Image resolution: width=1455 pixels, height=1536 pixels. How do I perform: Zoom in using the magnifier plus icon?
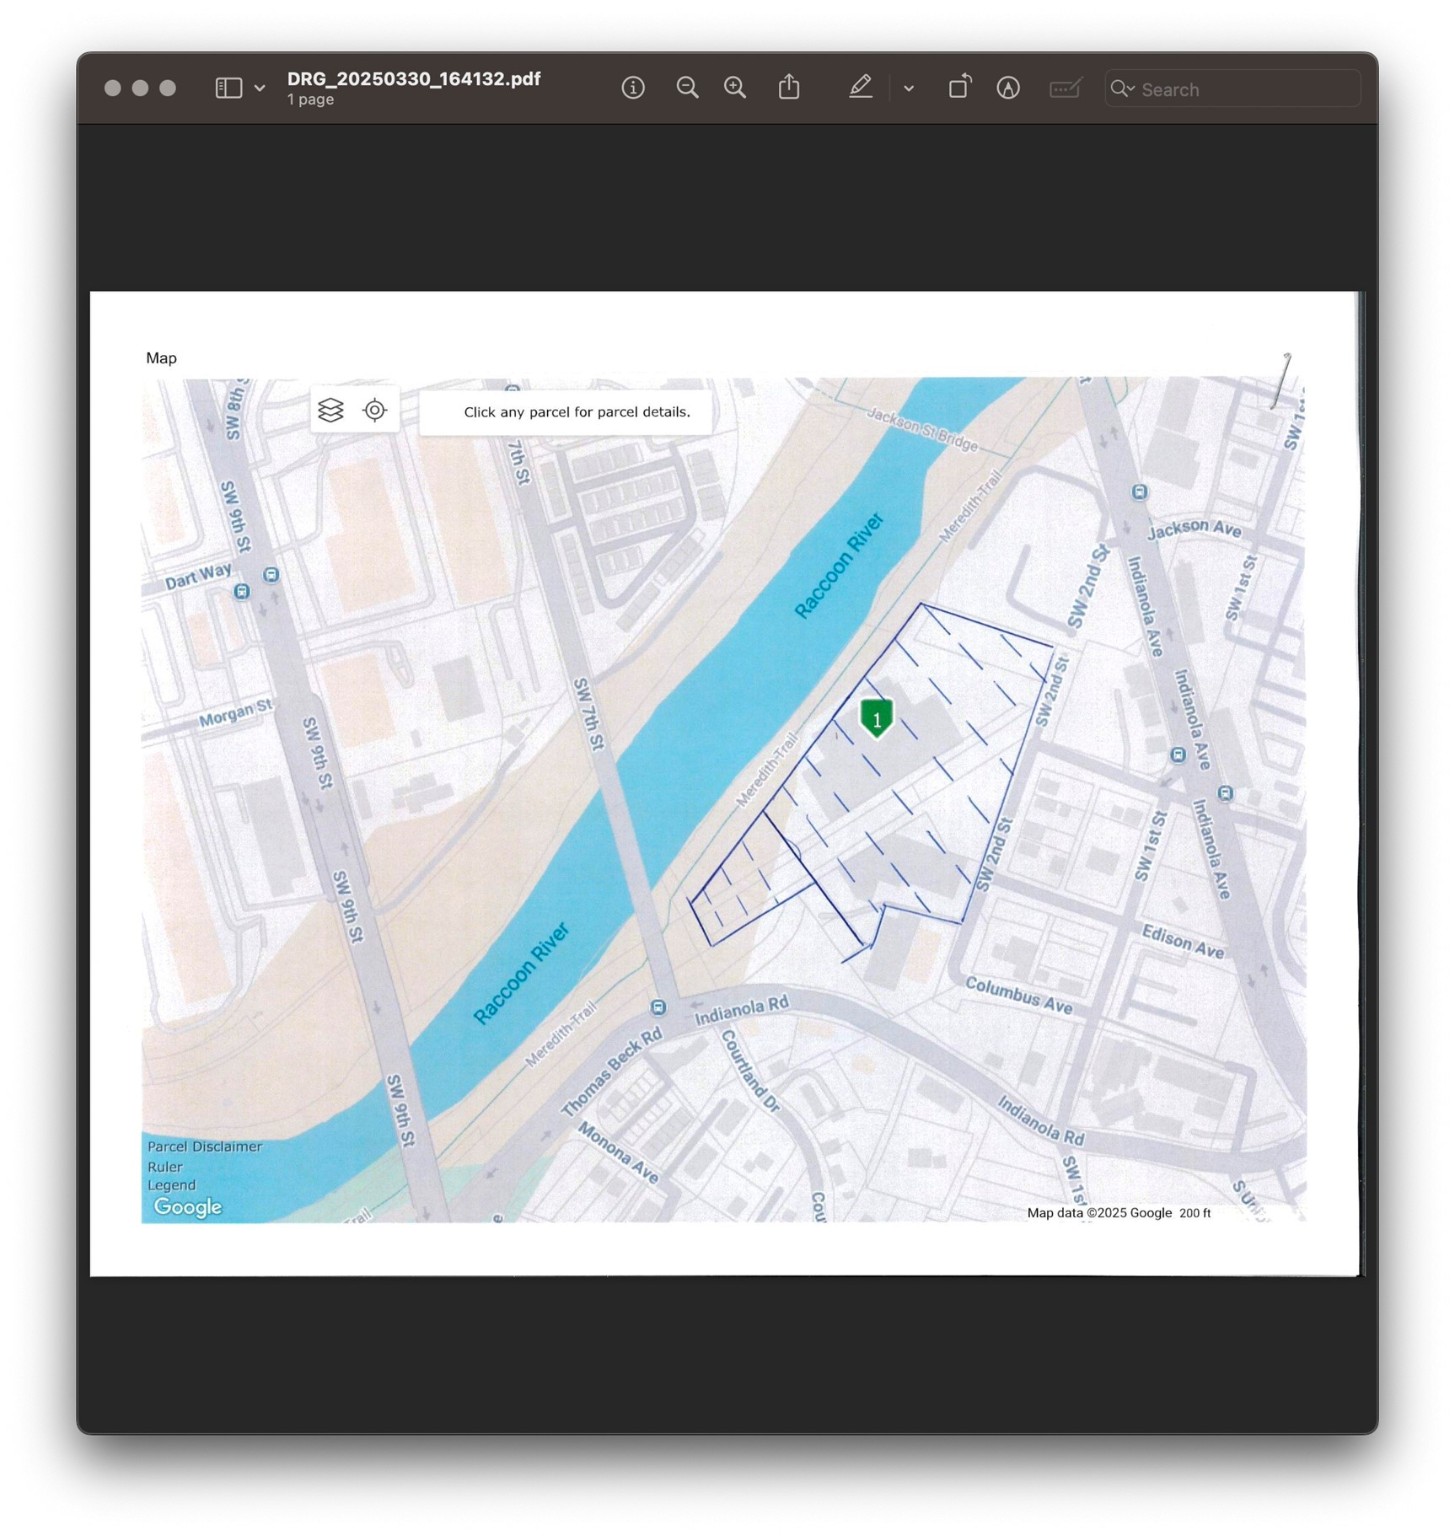pos(735,88)
